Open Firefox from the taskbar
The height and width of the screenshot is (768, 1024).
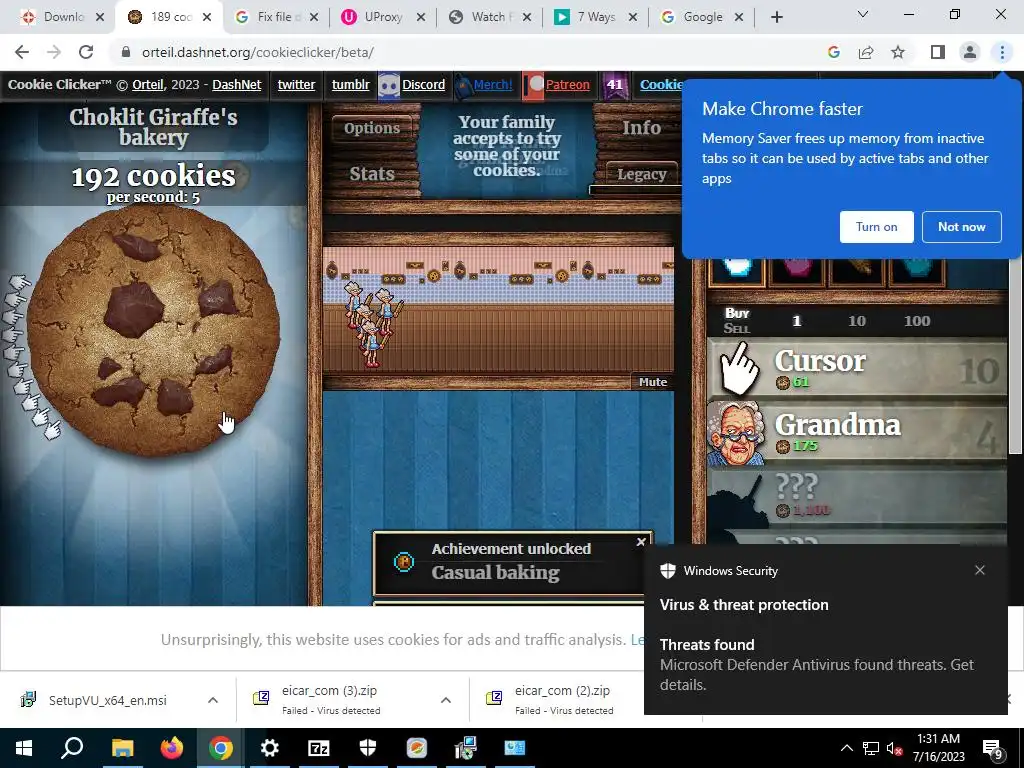[x=172, y=748]
